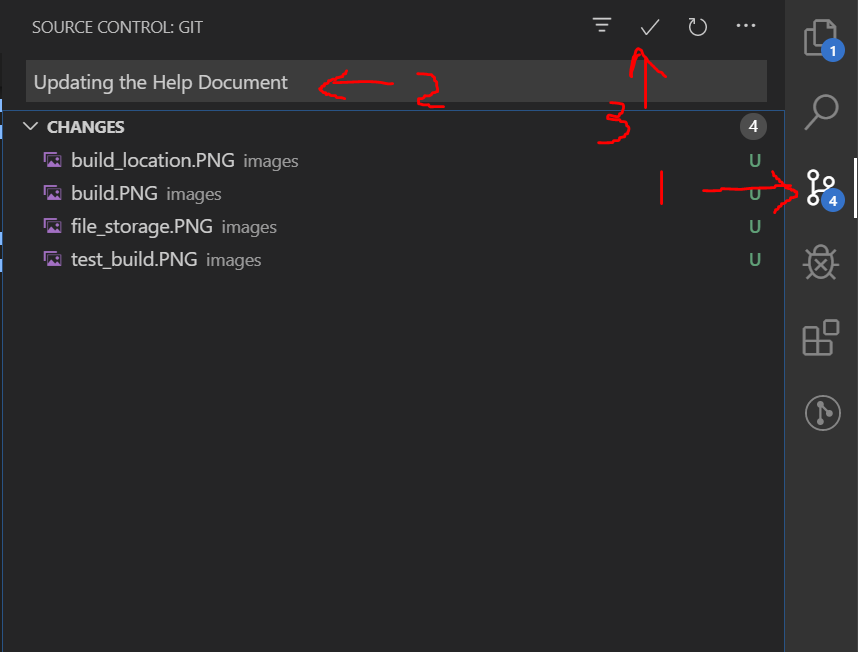The image size is (858, 652).
Task: Open the view and sort filter icon
Action: 601,27
